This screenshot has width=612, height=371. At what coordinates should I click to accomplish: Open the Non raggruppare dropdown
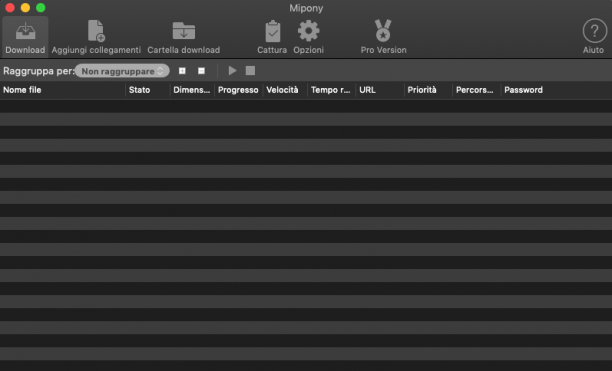pyautogui.click(x=122, y=71)
